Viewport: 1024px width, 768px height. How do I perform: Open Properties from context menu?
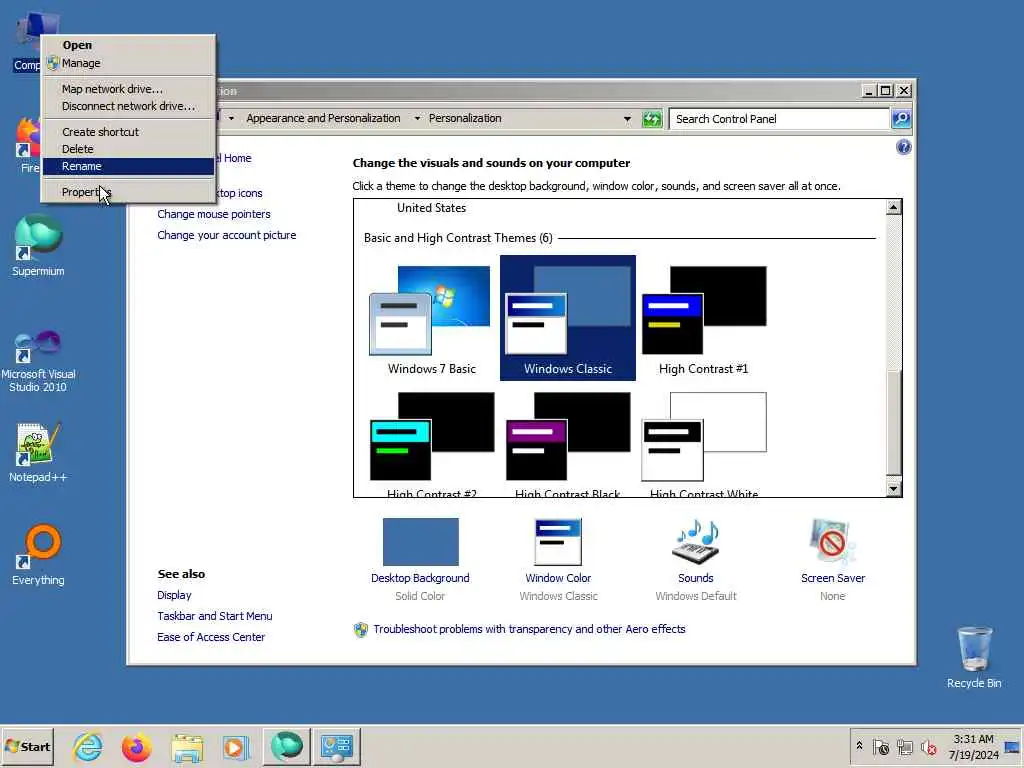pyautogui.click(x=129, y=192)
